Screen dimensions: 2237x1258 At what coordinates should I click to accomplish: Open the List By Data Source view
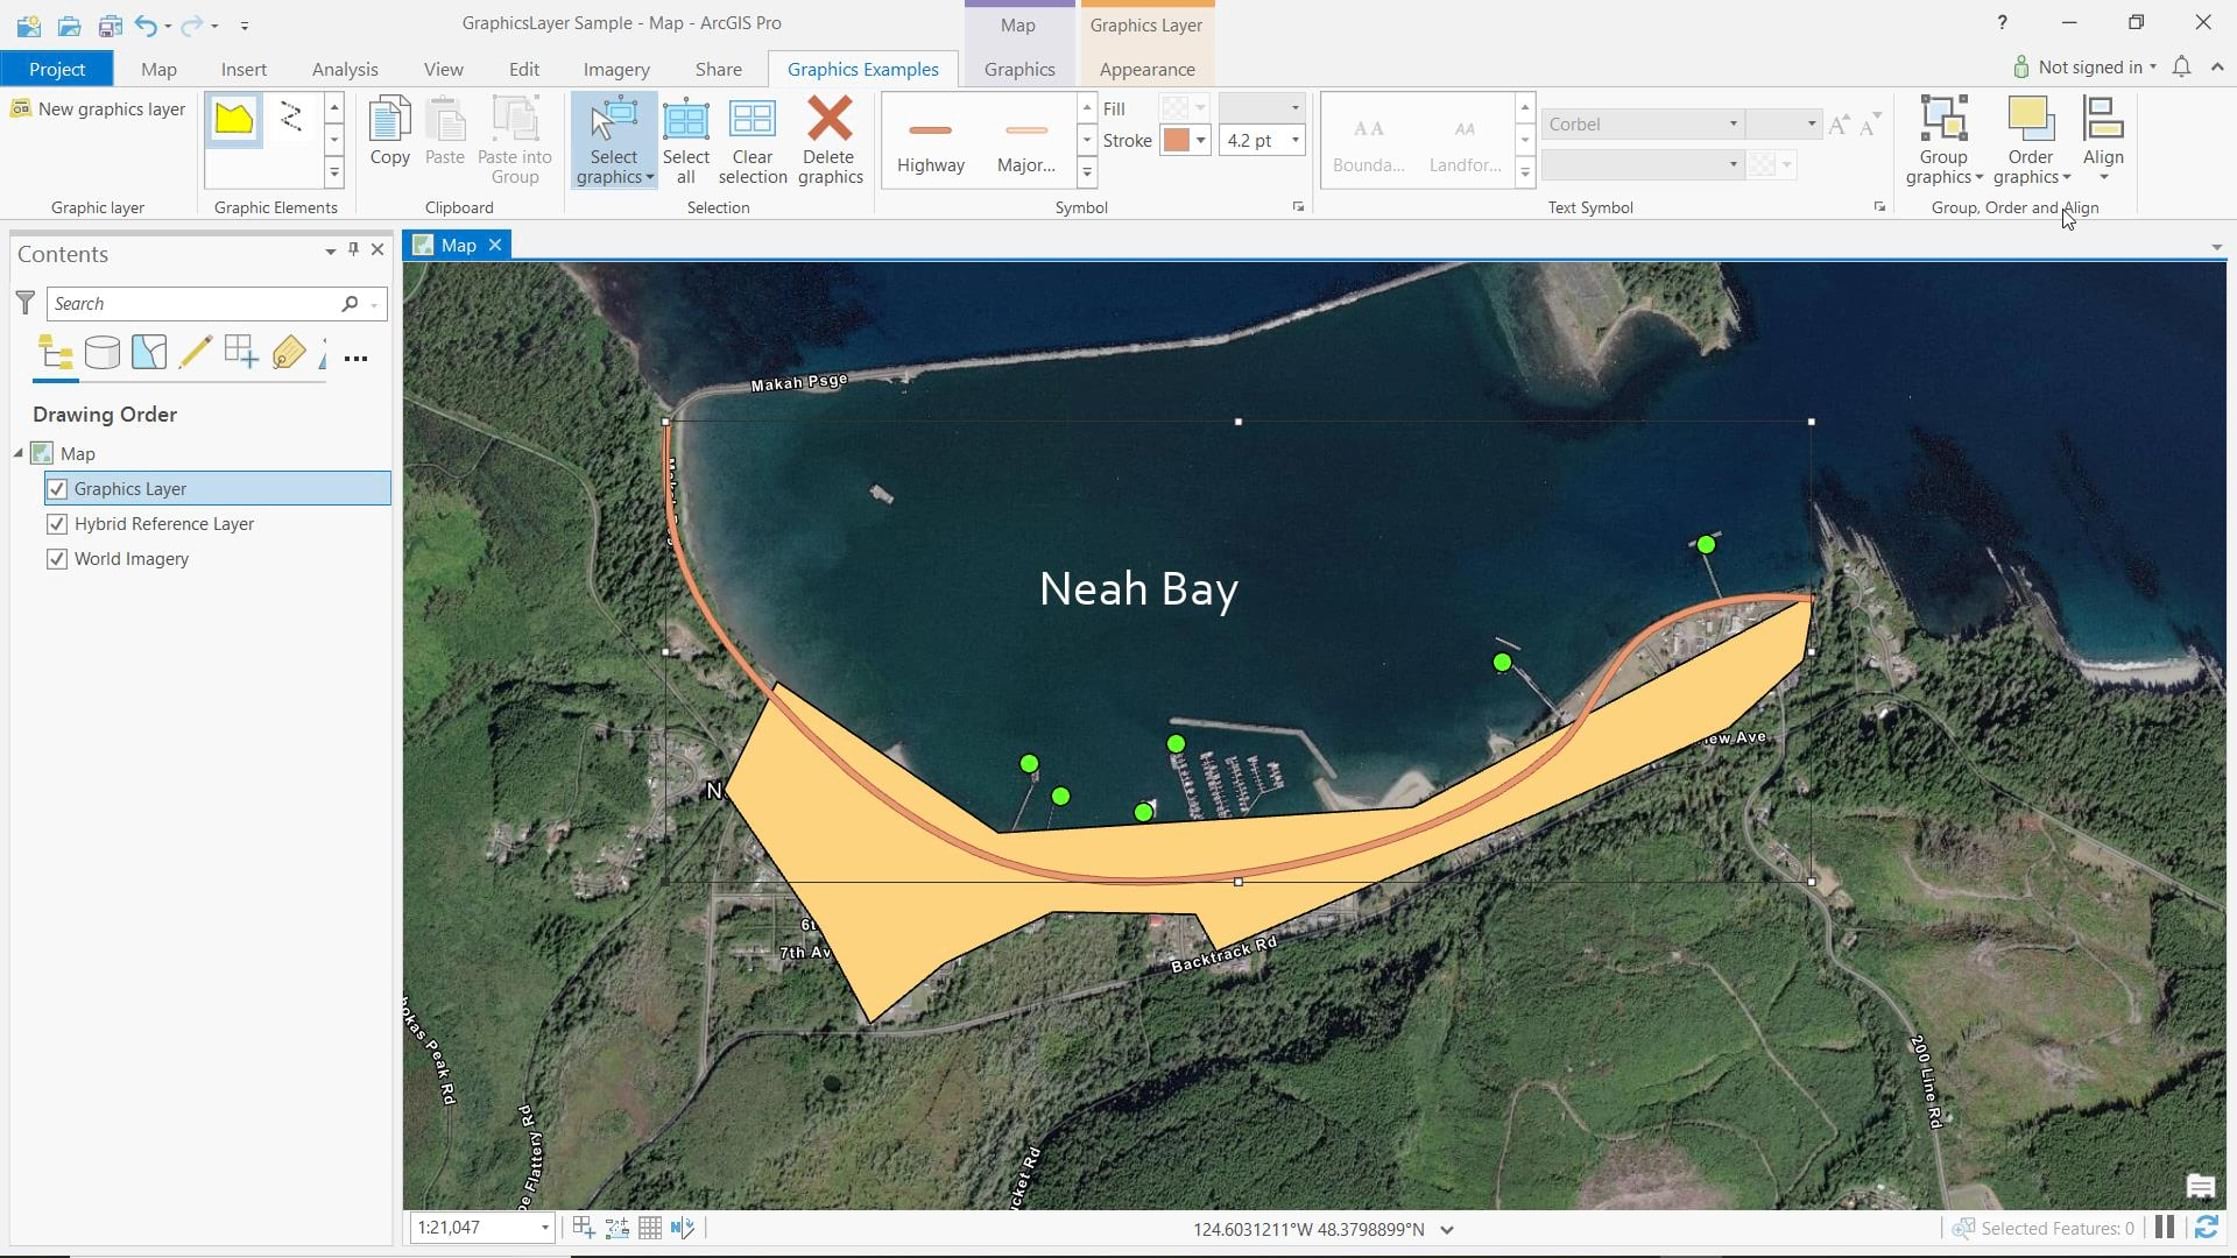tap(102, 352)
